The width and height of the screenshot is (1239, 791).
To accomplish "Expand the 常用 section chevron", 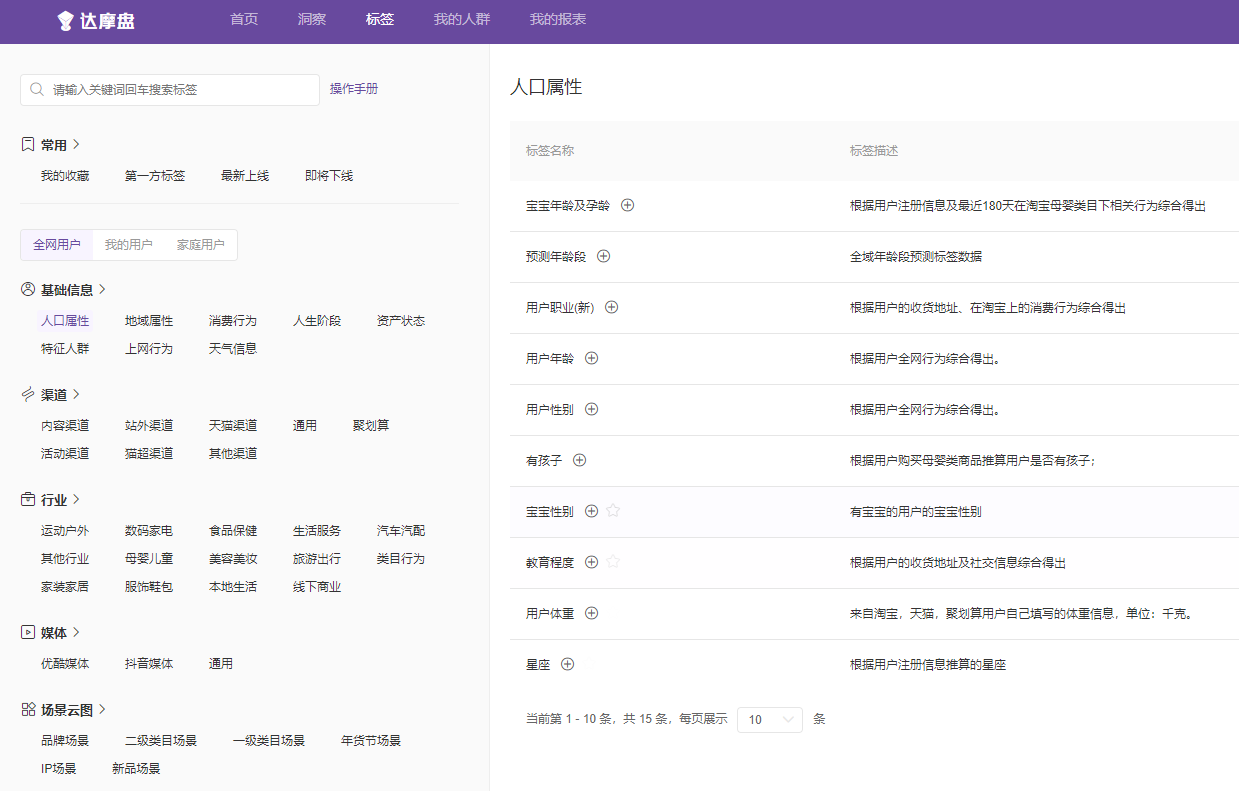I will pyautogui.click(x=77, y=145).
